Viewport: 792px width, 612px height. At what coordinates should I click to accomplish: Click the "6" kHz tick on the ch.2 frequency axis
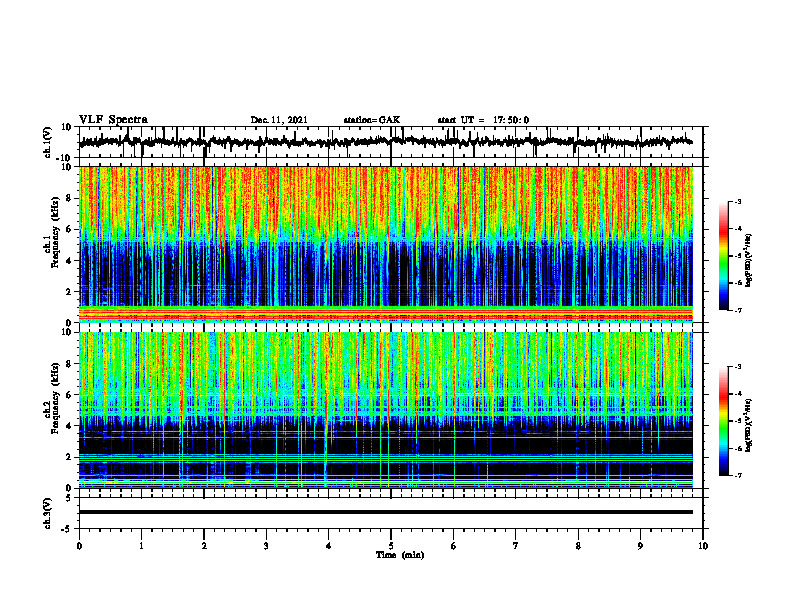(70, 395)
